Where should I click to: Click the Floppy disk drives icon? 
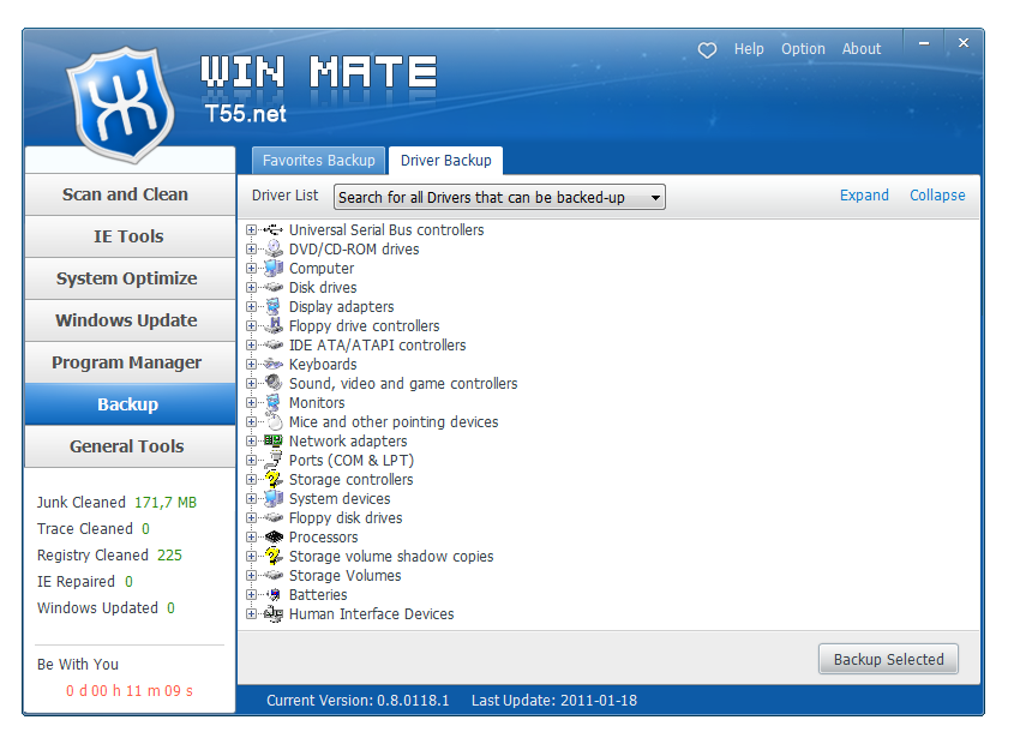click(x=273, y=517)
